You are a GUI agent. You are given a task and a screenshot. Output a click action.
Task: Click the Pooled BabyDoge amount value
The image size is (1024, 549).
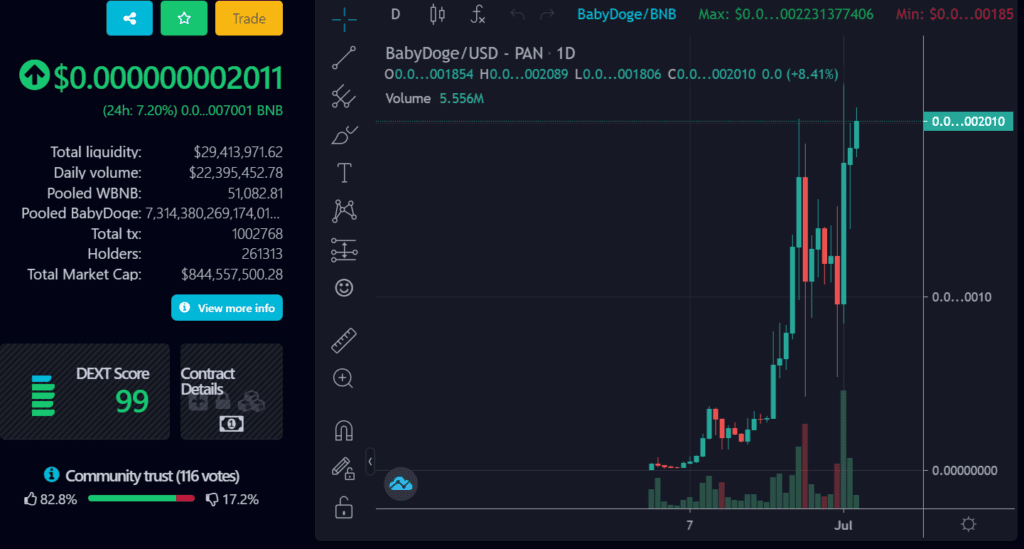(212, 213)
